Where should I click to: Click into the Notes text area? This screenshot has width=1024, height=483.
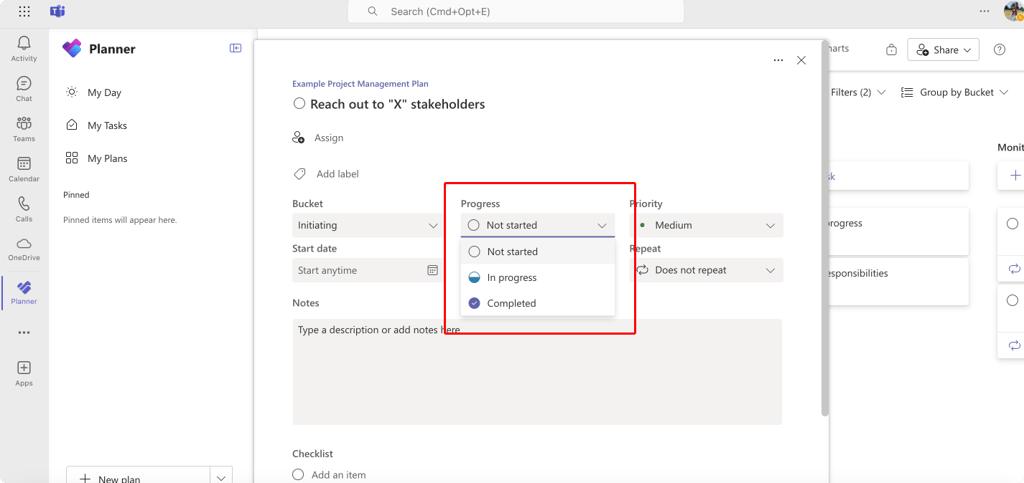click(x=537, y=372)
